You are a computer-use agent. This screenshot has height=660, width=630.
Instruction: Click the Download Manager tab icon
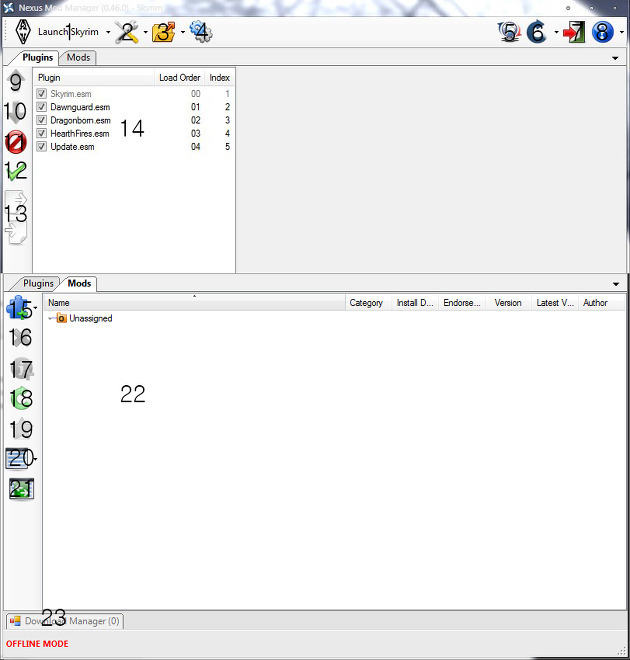coord(15,621)
